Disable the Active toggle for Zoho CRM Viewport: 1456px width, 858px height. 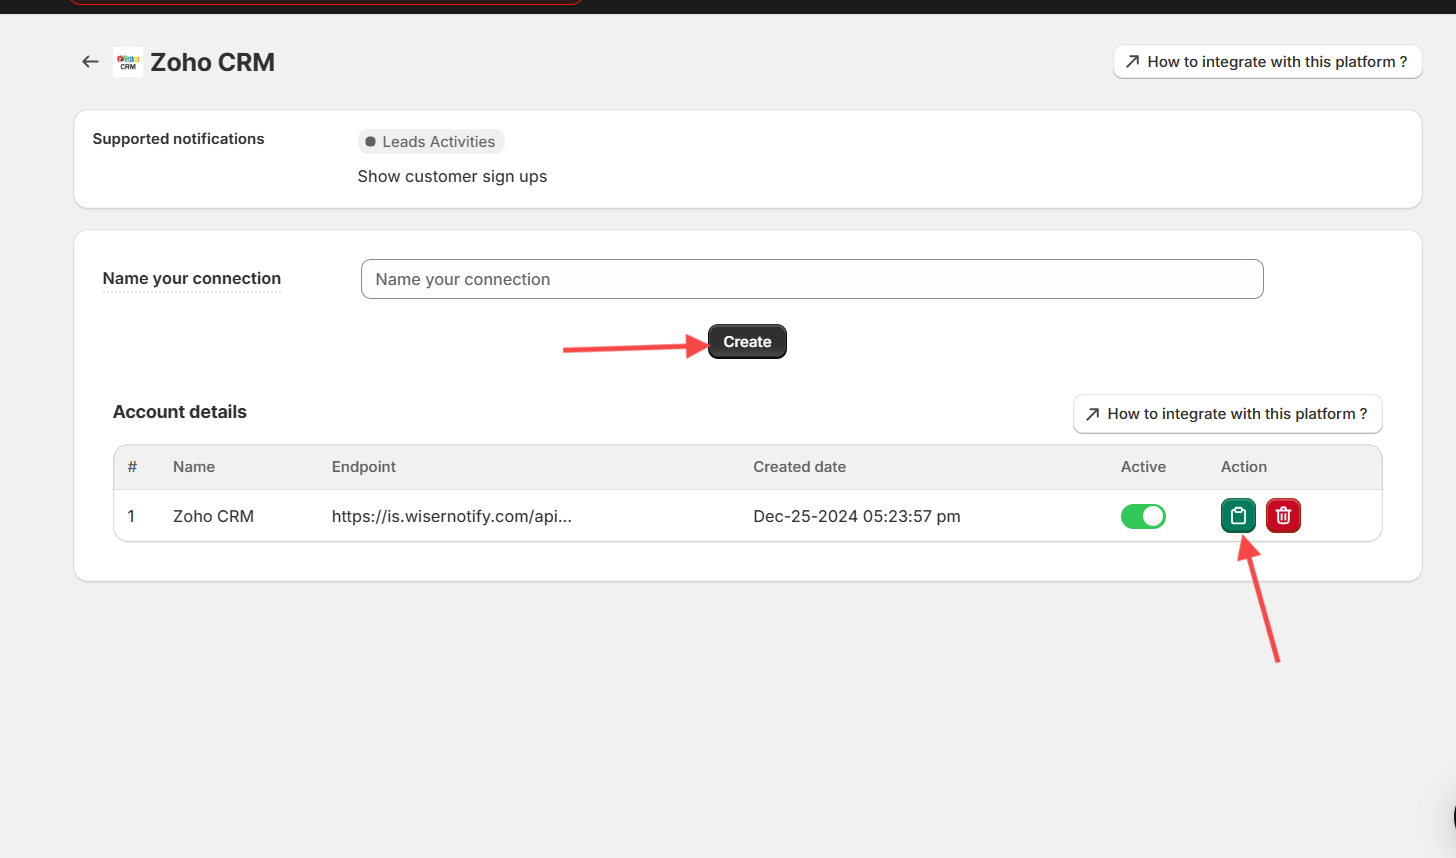point(1143,516)
